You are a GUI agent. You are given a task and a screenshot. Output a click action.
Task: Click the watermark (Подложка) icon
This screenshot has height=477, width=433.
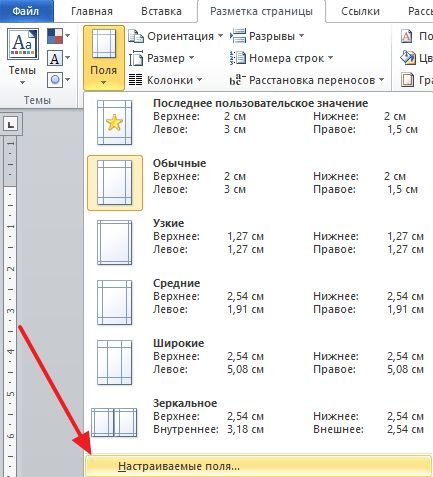click(x=406, y=36)
